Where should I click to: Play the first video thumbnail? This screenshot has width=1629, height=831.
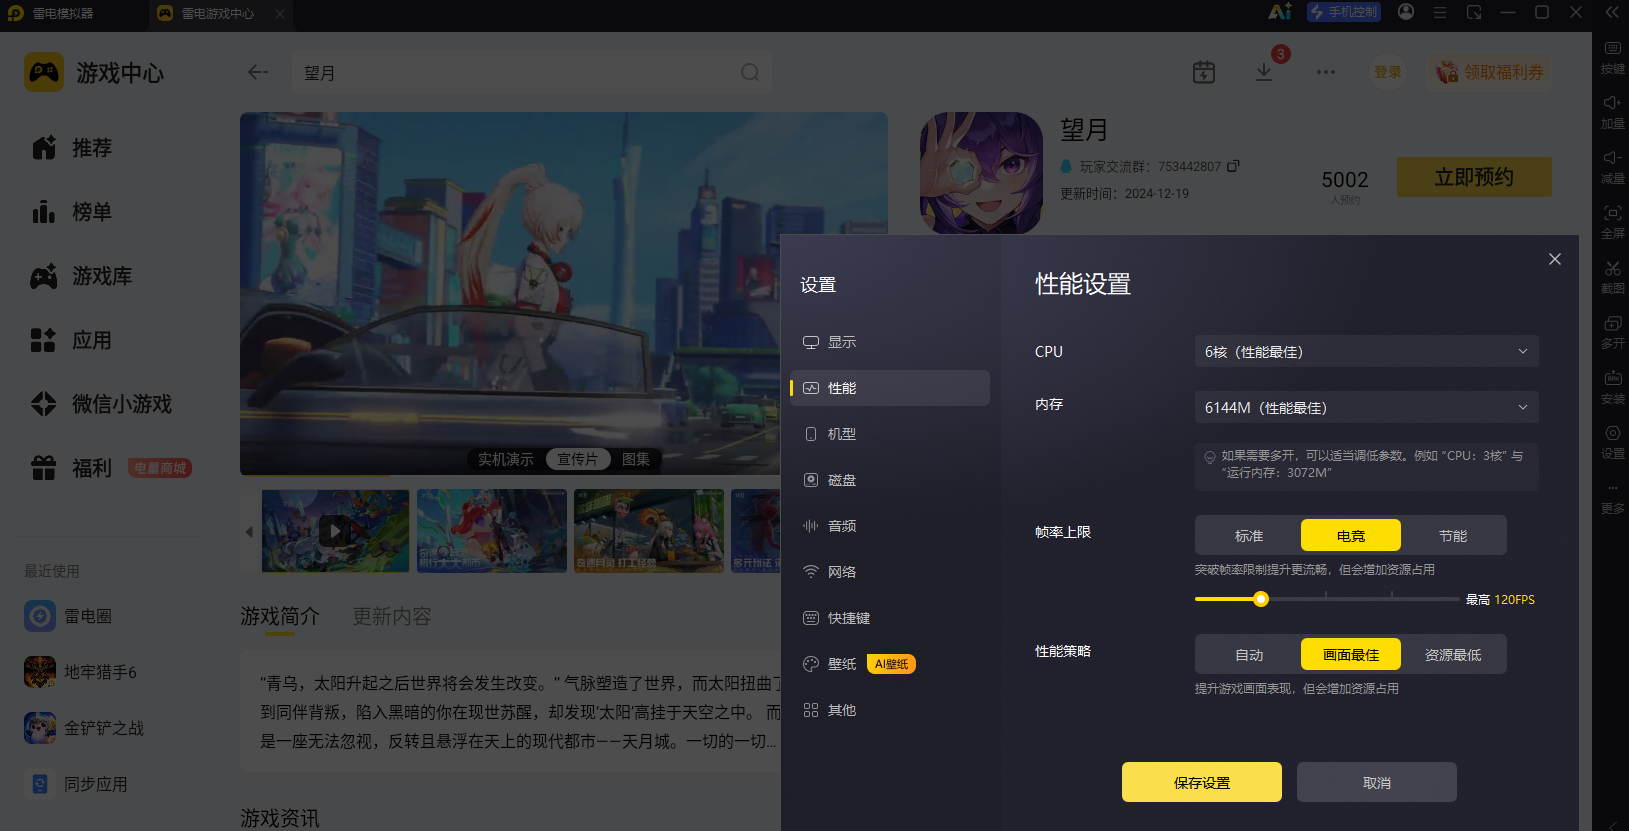(x=335, y=531)
